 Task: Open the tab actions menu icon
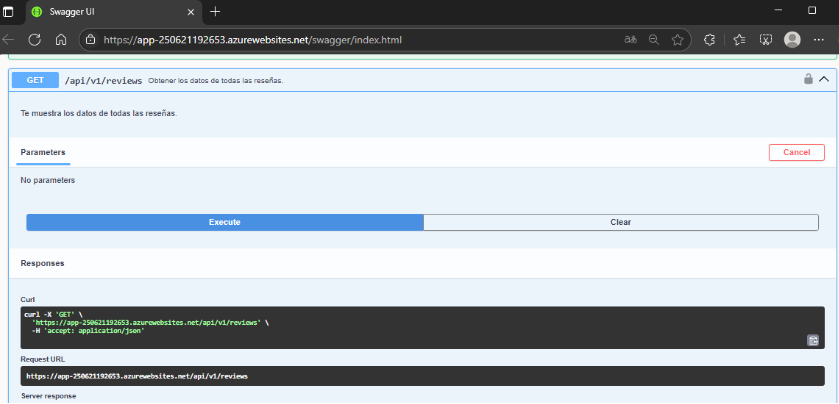8,11
